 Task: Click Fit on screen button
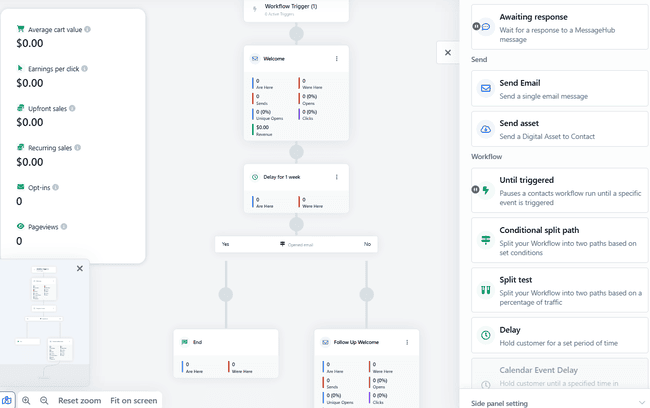[x=133, y=400]
